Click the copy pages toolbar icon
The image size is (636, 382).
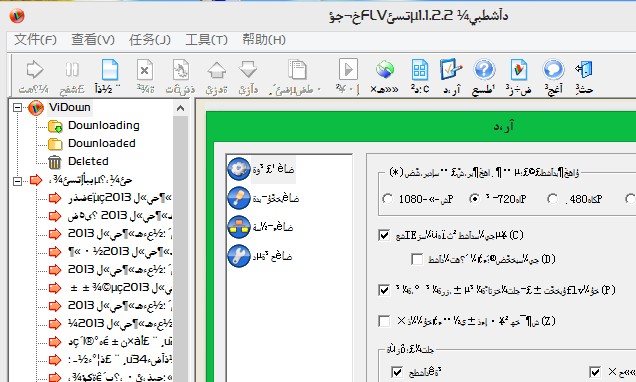pos(297,70)
